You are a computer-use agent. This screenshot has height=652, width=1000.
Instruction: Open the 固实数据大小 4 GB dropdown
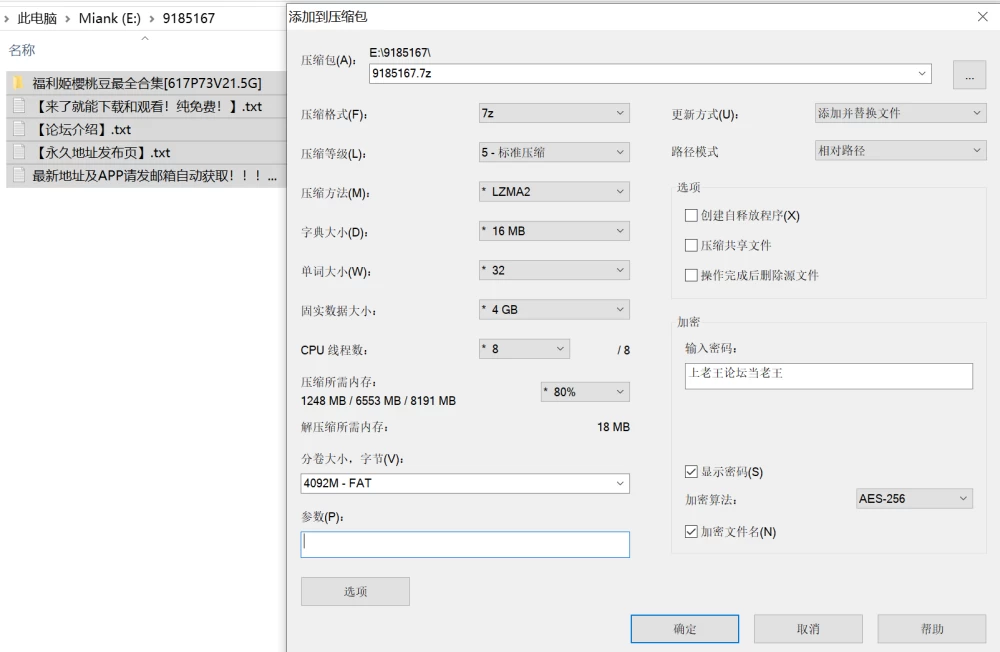(554, 309)
